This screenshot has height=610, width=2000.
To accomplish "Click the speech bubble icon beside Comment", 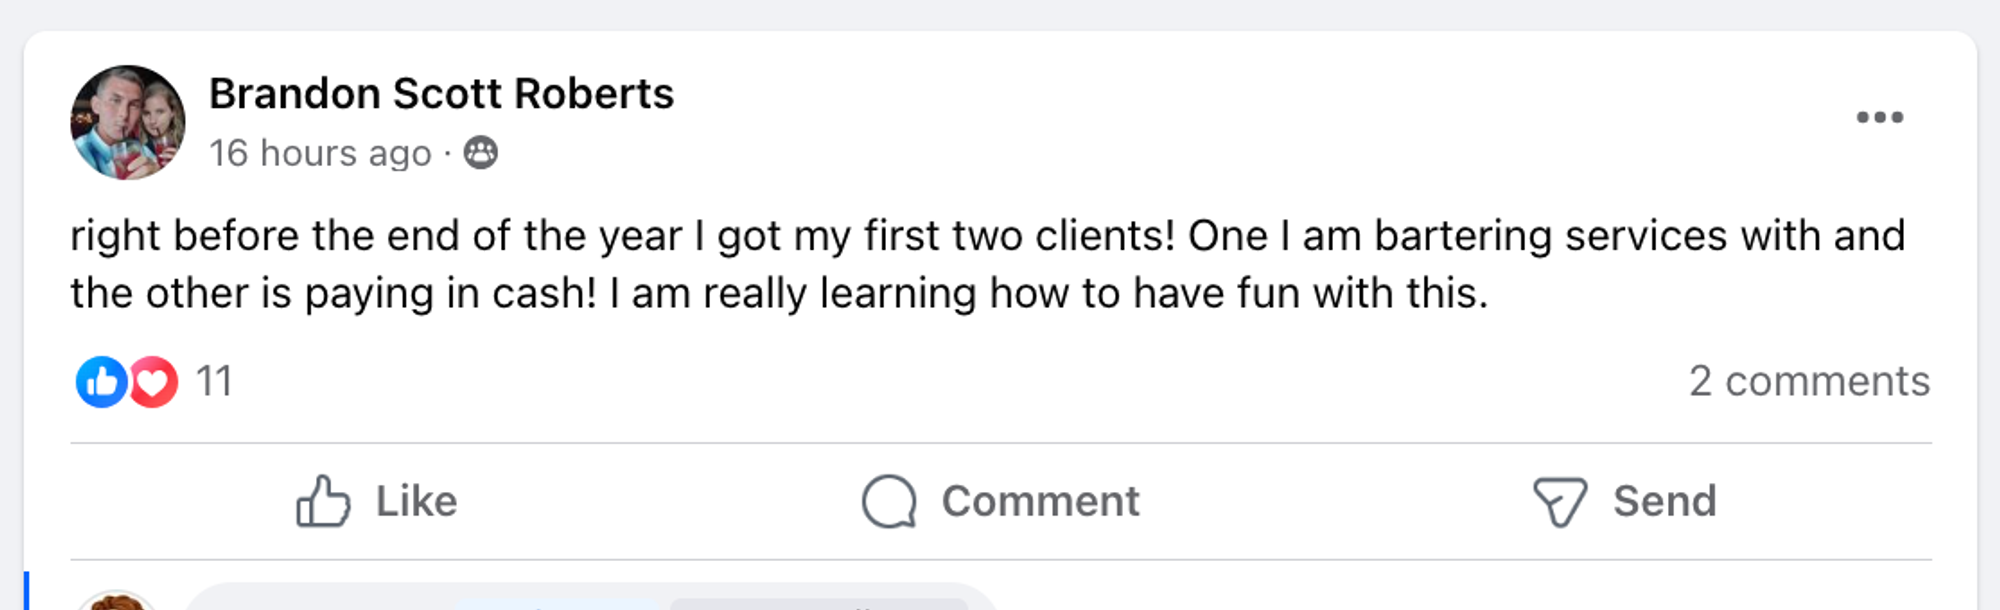I will 889,501.
